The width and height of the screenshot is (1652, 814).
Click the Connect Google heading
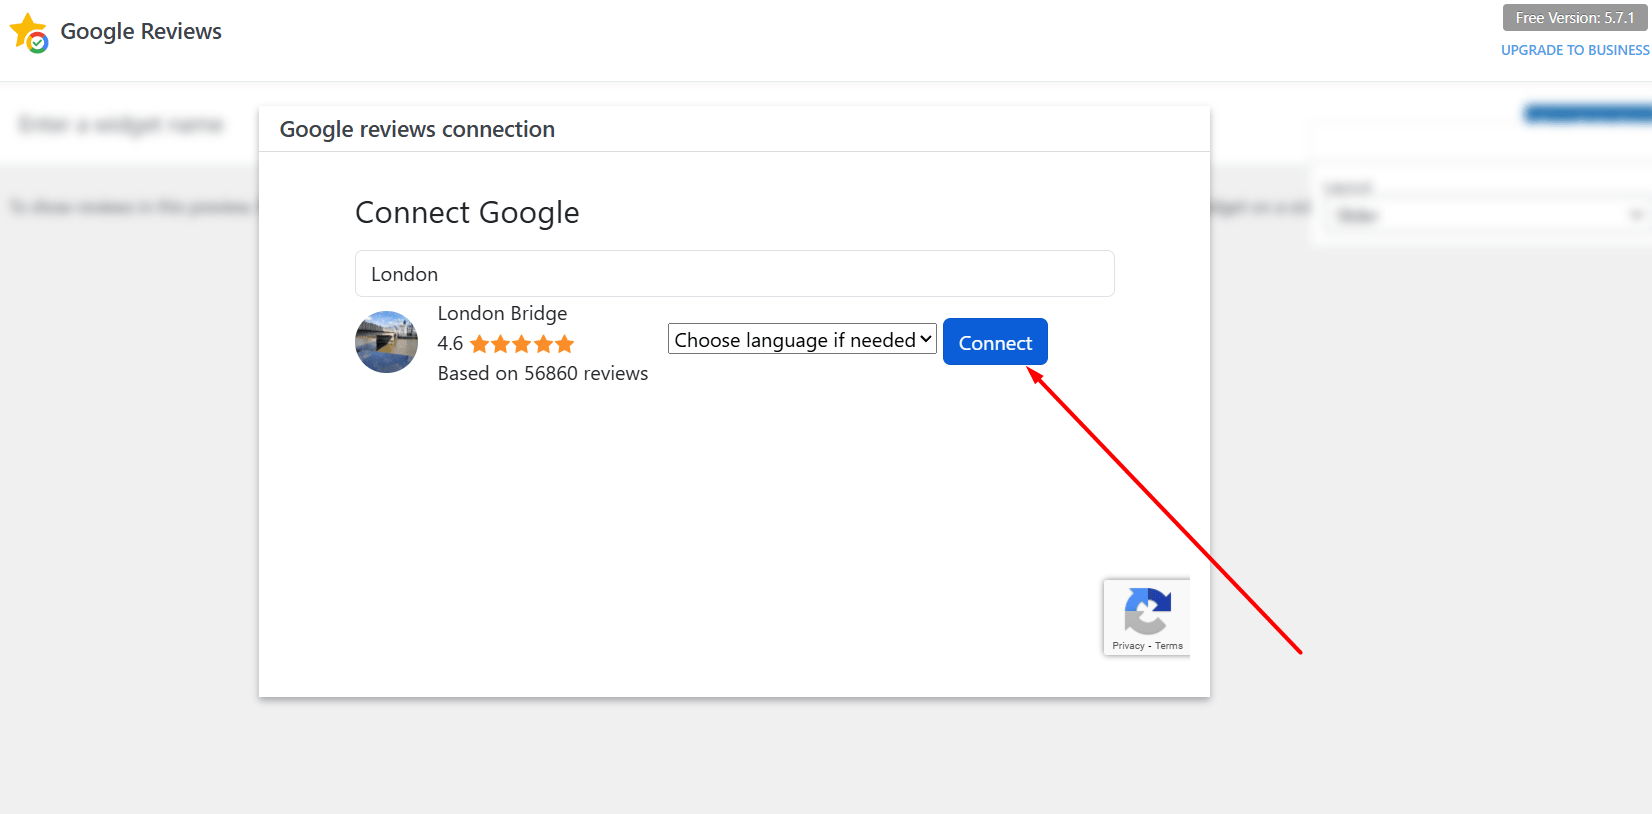point(467,213)
